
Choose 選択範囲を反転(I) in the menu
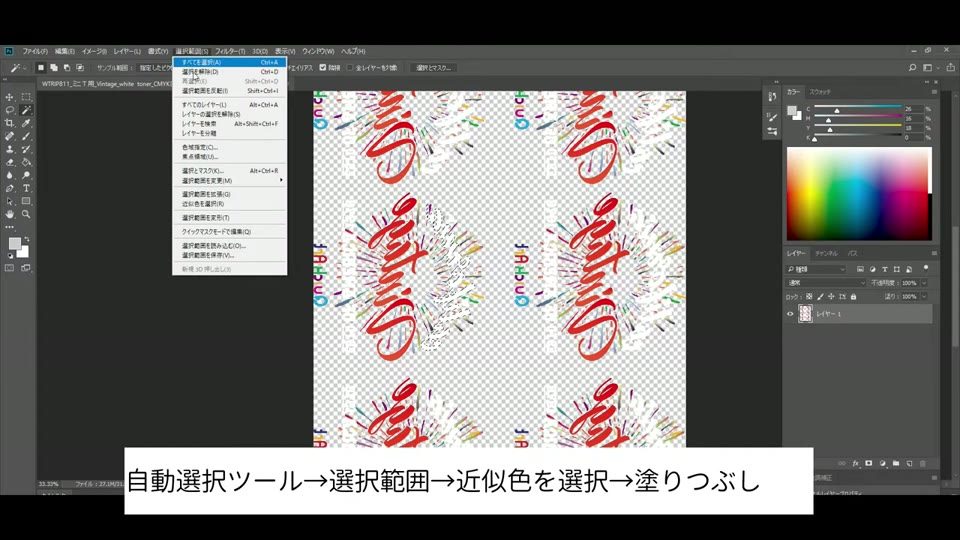tap(230, 91)
